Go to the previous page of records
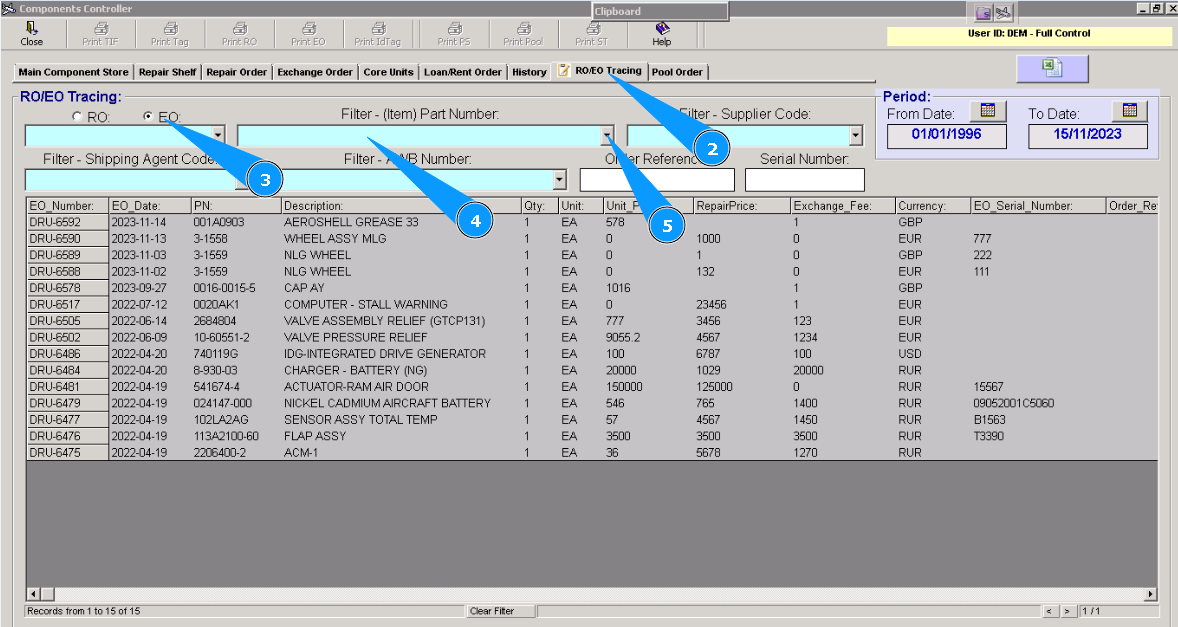This screenshot has height=627, width=1178. (1050, 611)
